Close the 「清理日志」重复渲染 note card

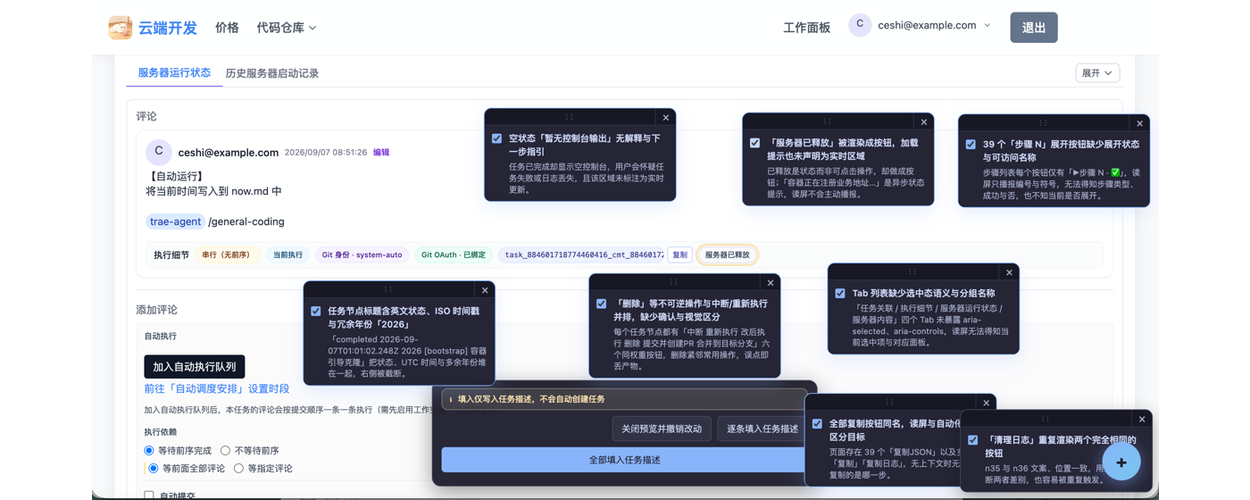point(1142,419)
